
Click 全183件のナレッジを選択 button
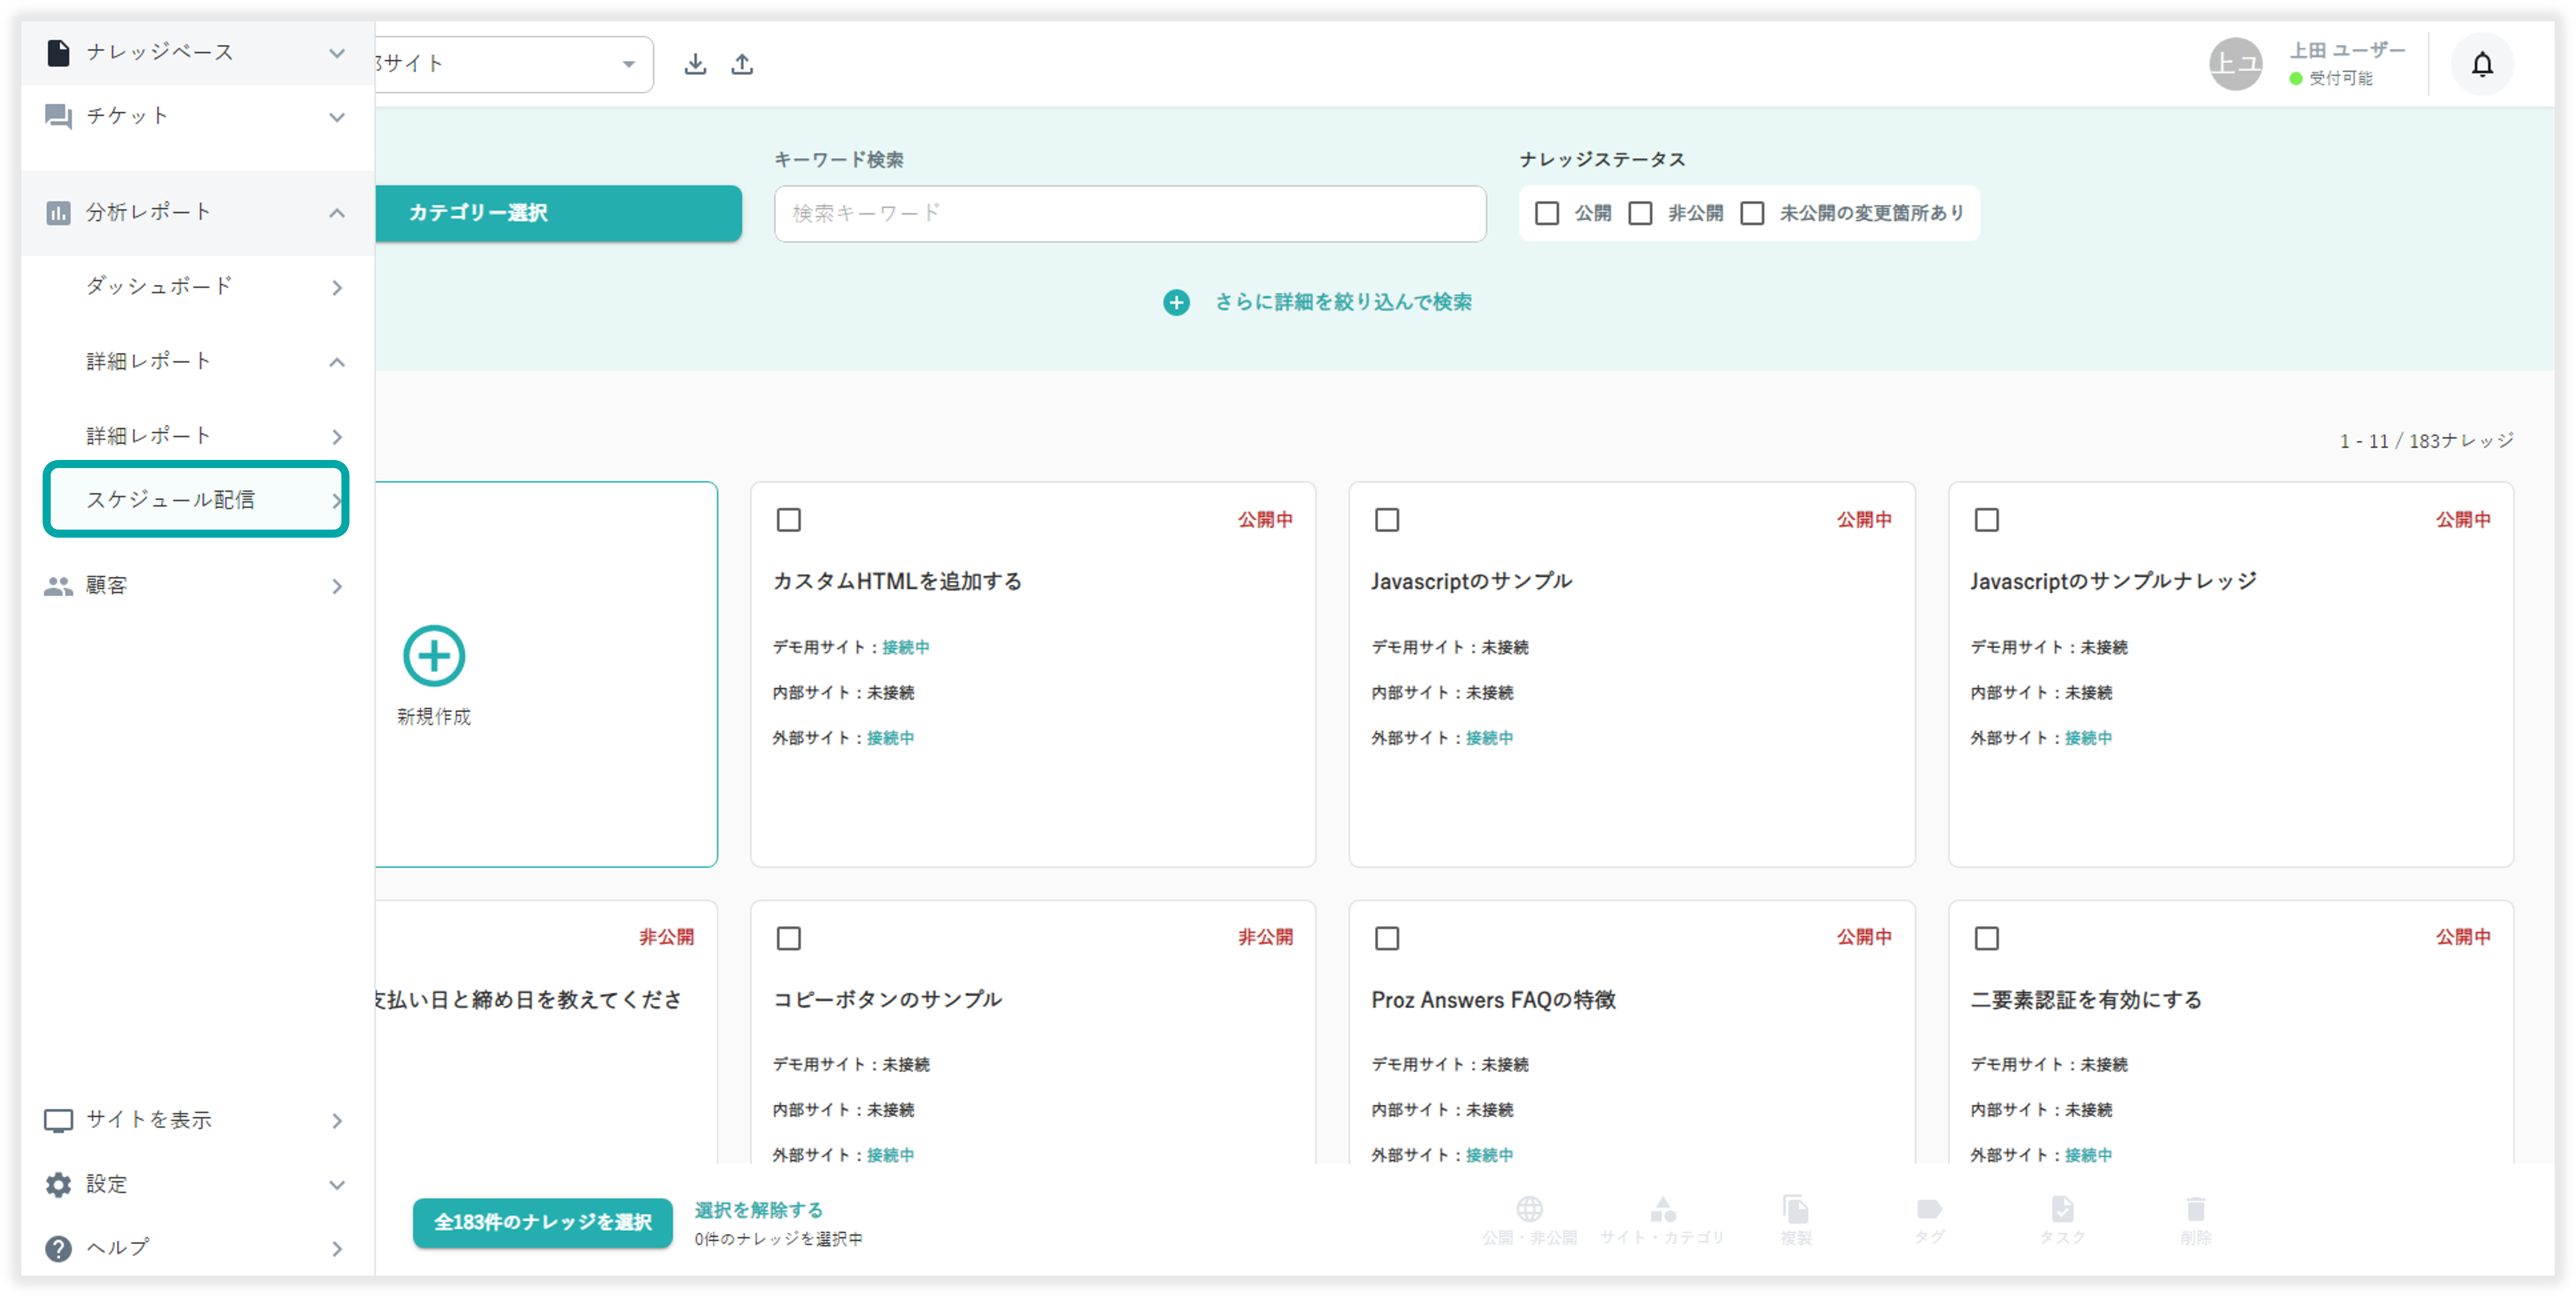(x=543, y=1222)
